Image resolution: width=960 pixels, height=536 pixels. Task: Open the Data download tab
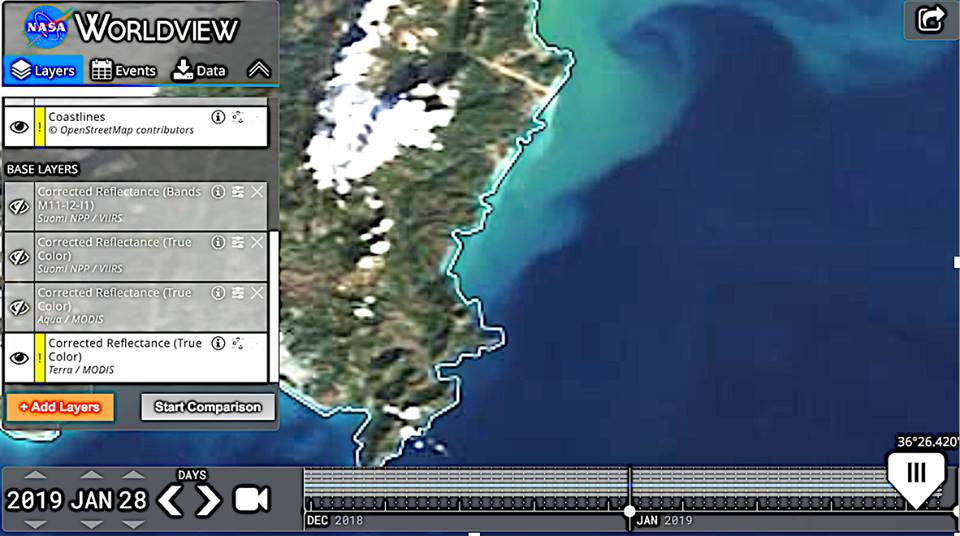(x=199, y=70)
